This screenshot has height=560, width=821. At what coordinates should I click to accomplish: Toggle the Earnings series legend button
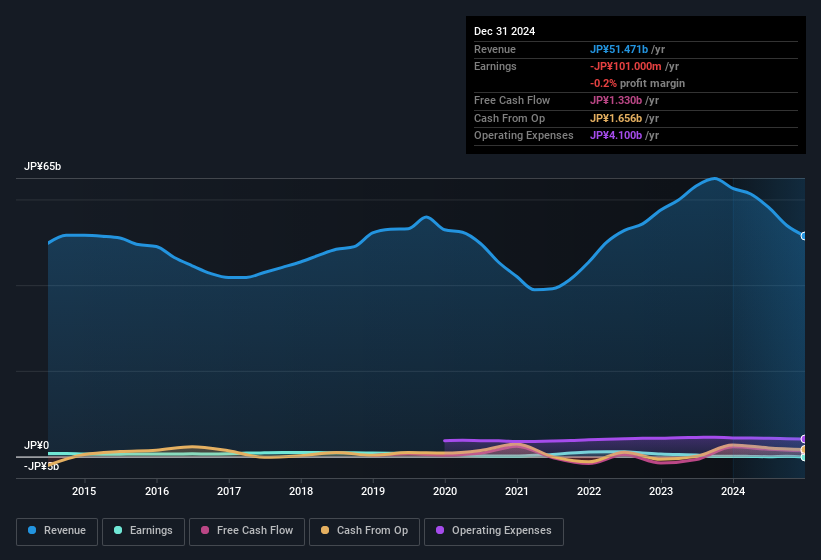click(x=143, y=531)
